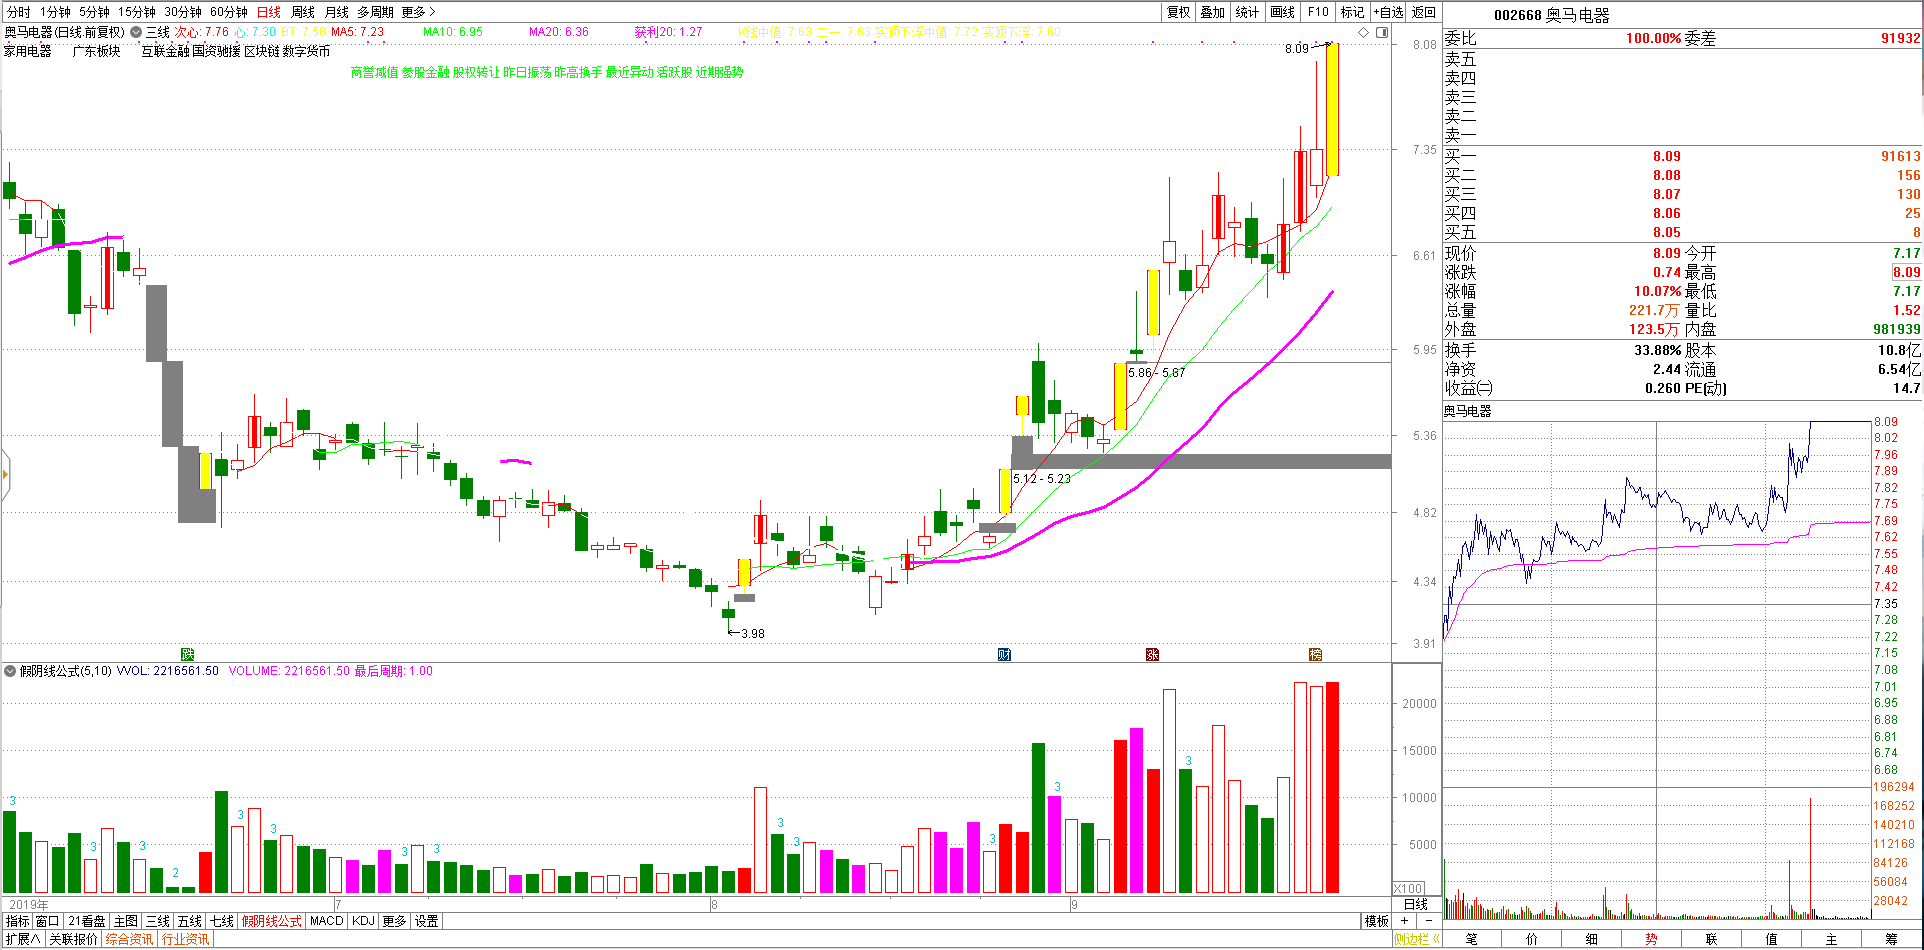The height and width of the screenshot is (950, 1924).
Task: Add stock via +自选 button
Action: coord(1388,12)
